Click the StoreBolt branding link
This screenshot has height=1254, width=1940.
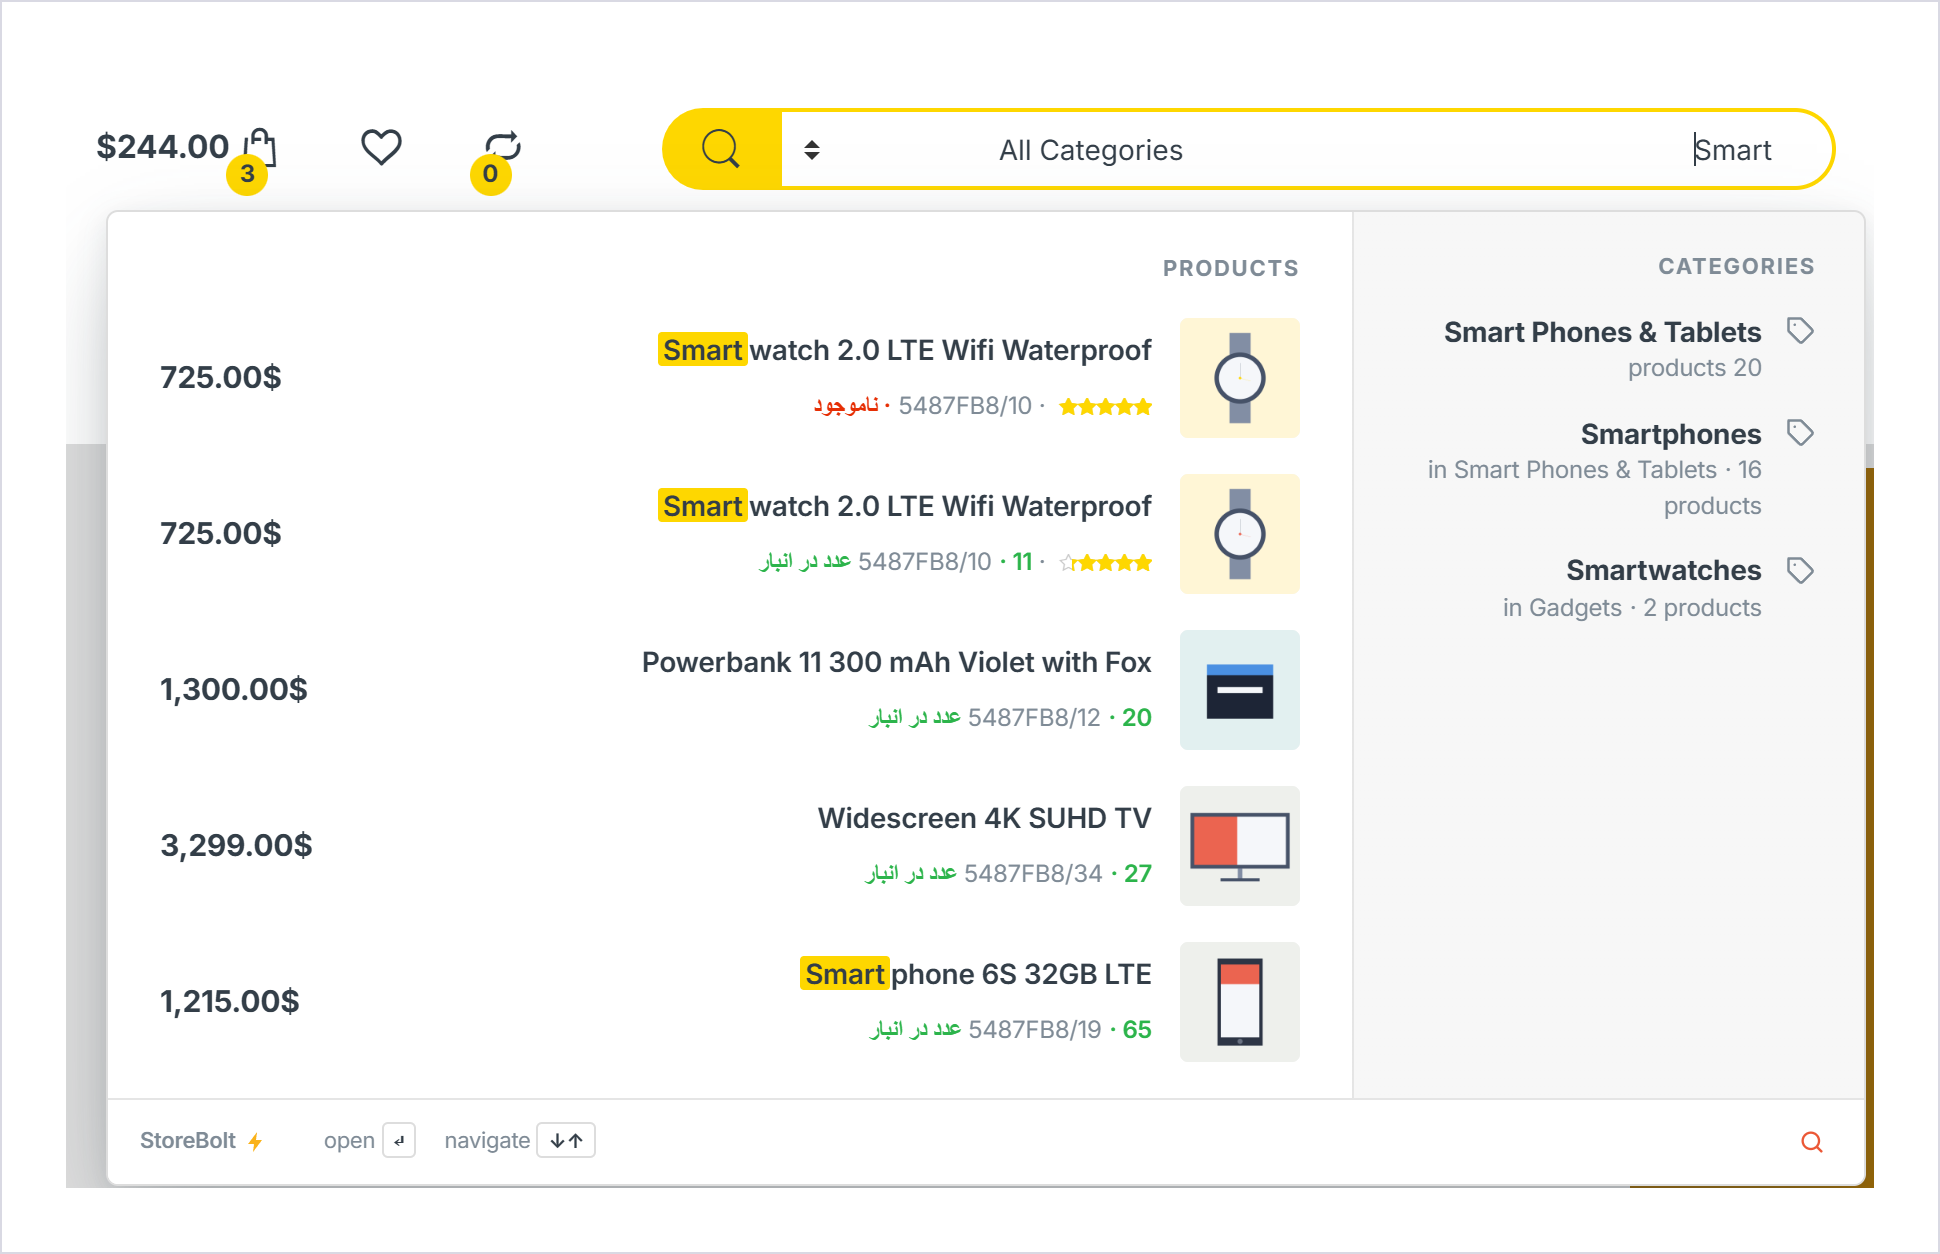(x=200, y=1141)
